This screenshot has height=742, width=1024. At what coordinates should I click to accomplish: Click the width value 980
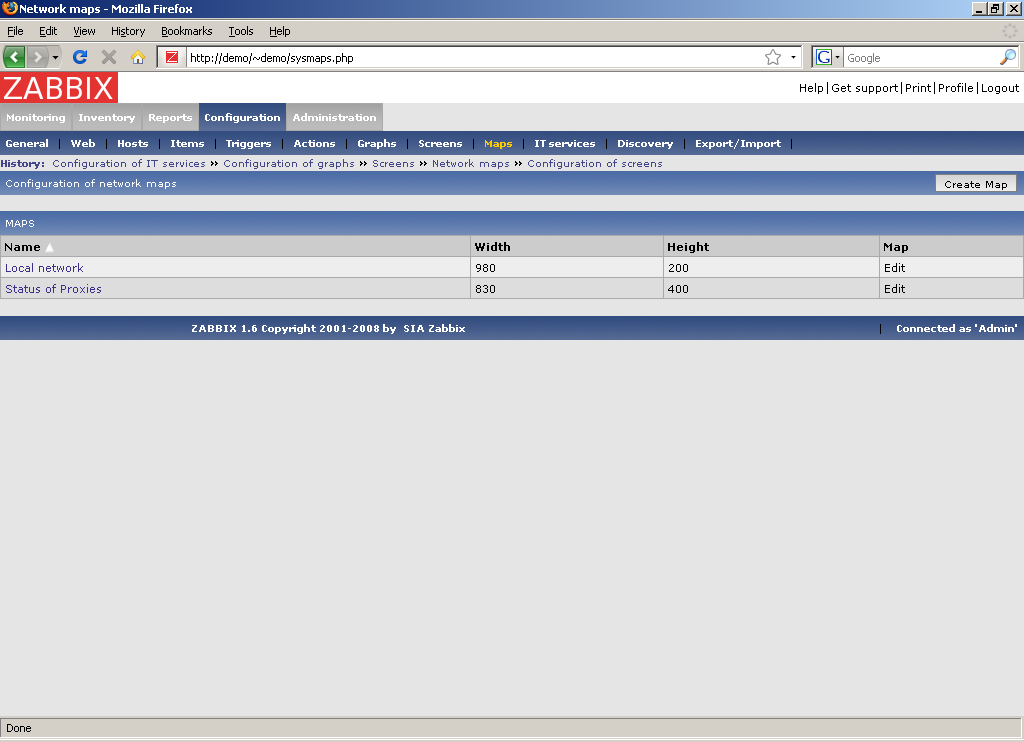click(x=485, y=268)
